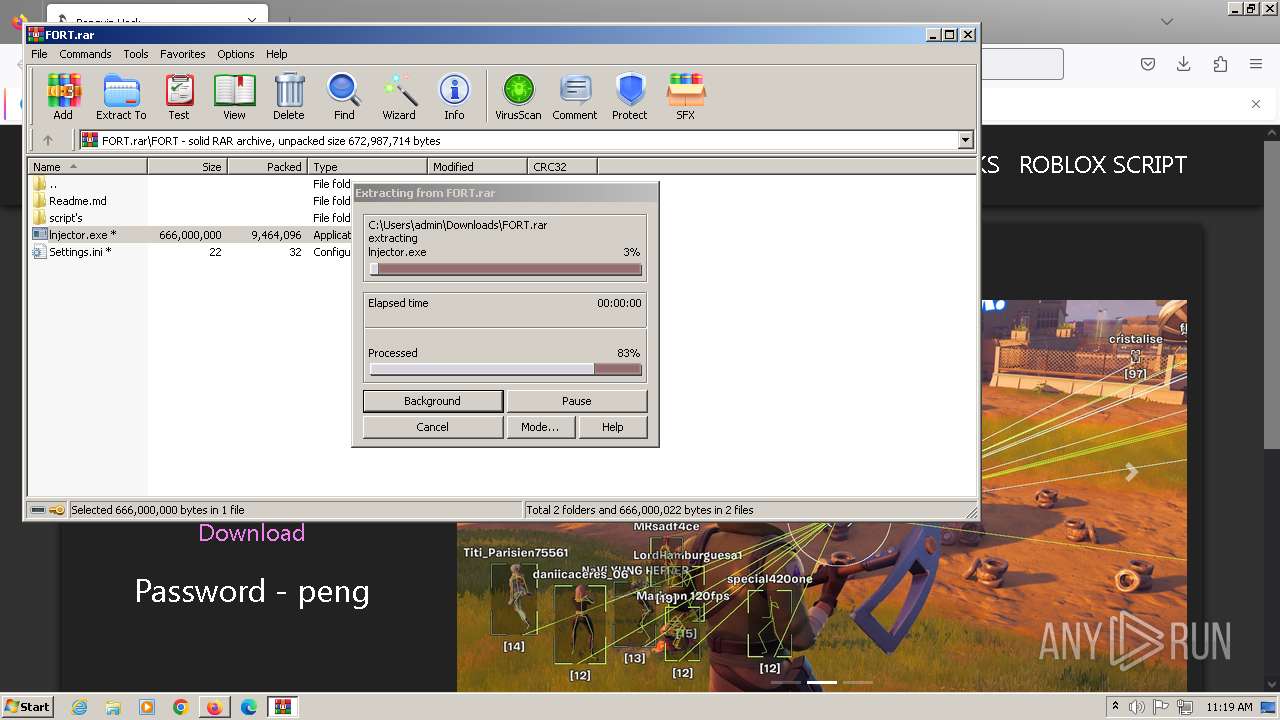Click the SFX toolbar icon
The width and height of the screenshot is (1280, 720).
(685, 97)
